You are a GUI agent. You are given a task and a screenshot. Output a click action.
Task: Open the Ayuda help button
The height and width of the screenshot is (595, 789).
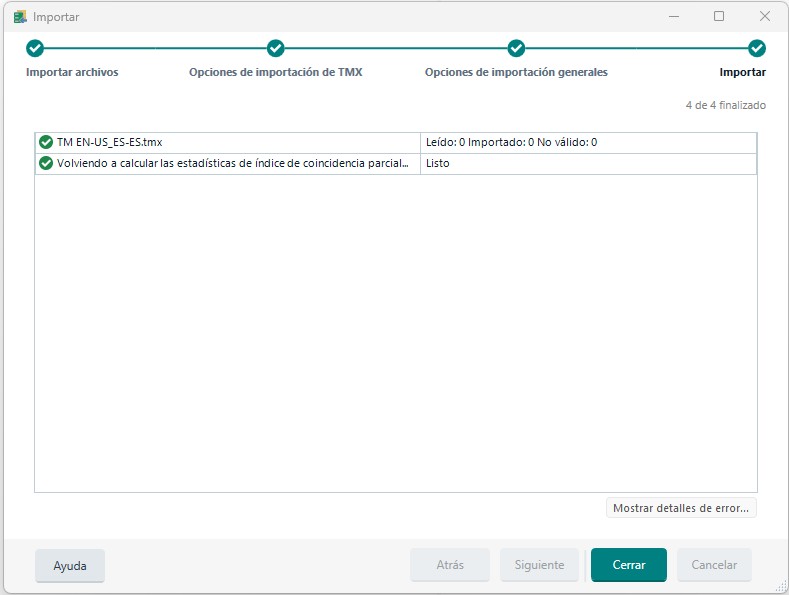point(70,566)
